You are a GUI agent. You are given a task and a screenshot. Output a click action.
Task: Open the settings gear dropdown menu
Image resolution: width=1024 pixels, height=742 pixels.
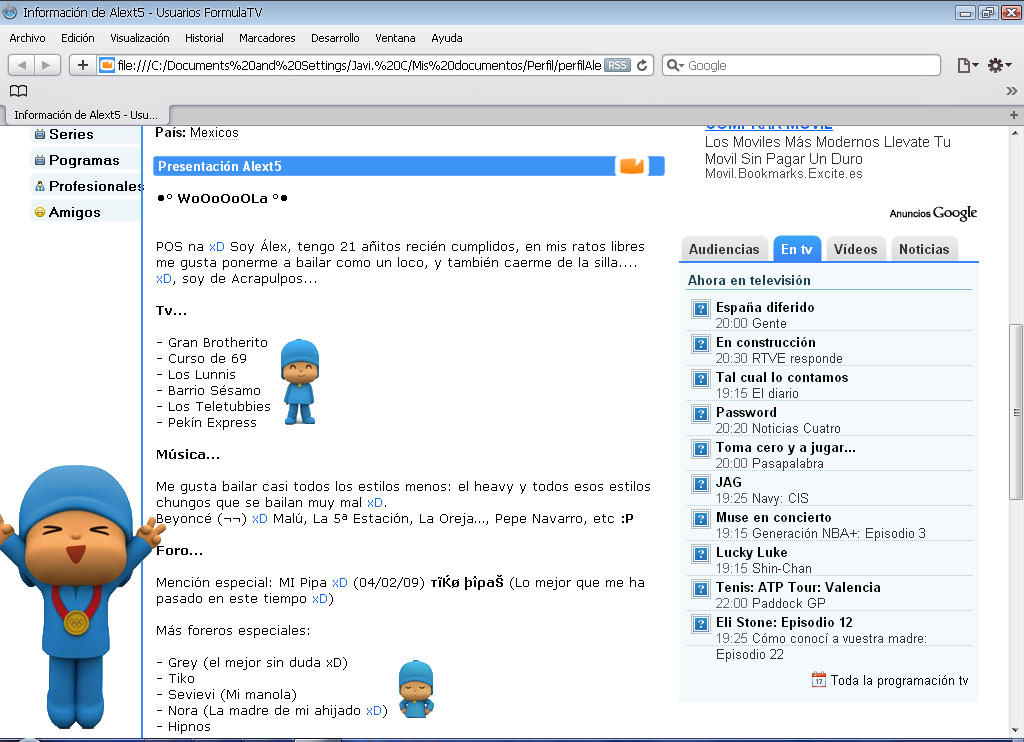click(999, 65)
